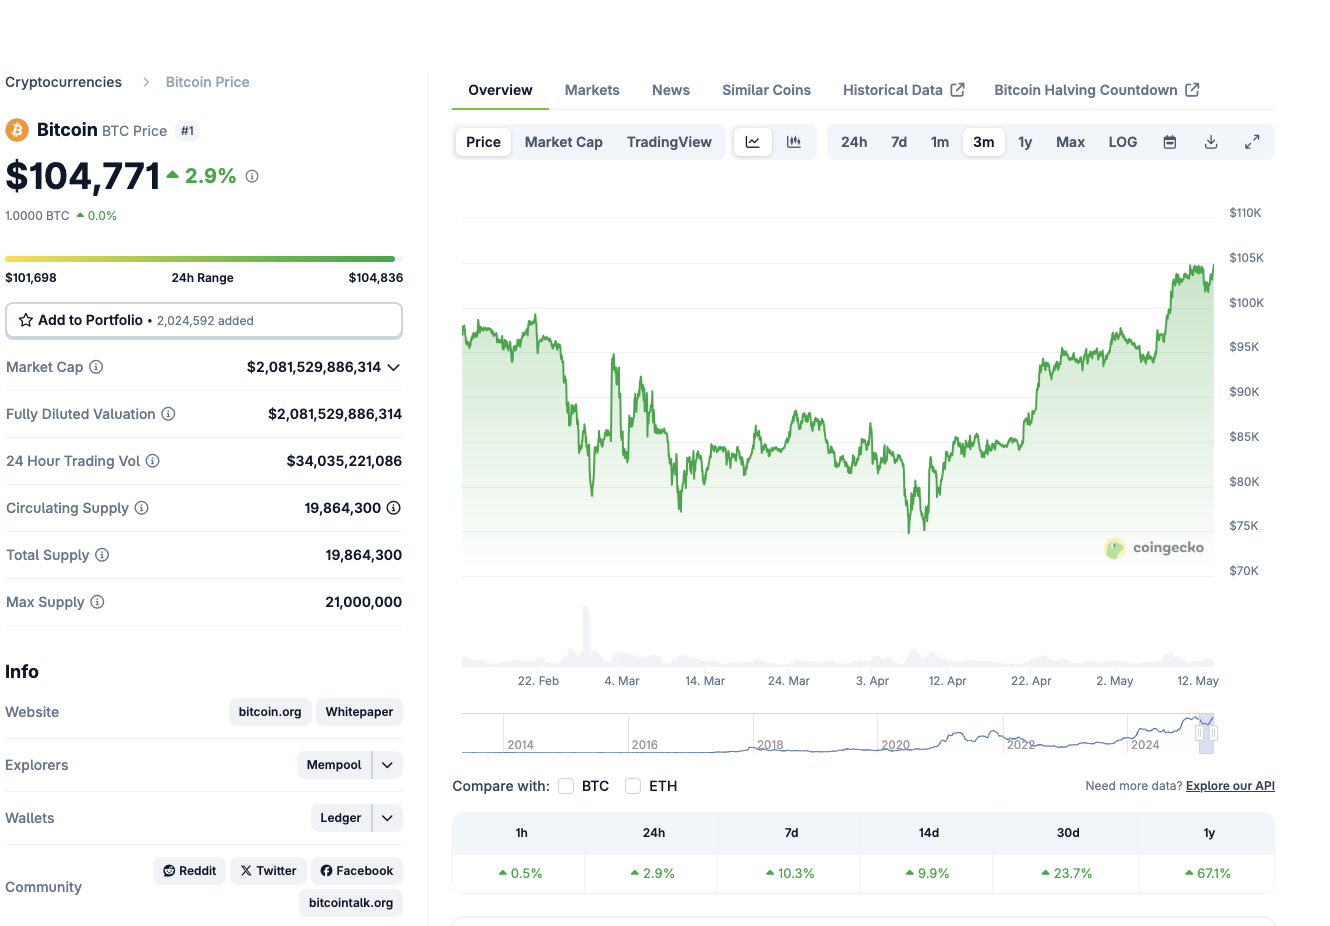
Task: Set chart range to 24h
Action: pos(854,142)
